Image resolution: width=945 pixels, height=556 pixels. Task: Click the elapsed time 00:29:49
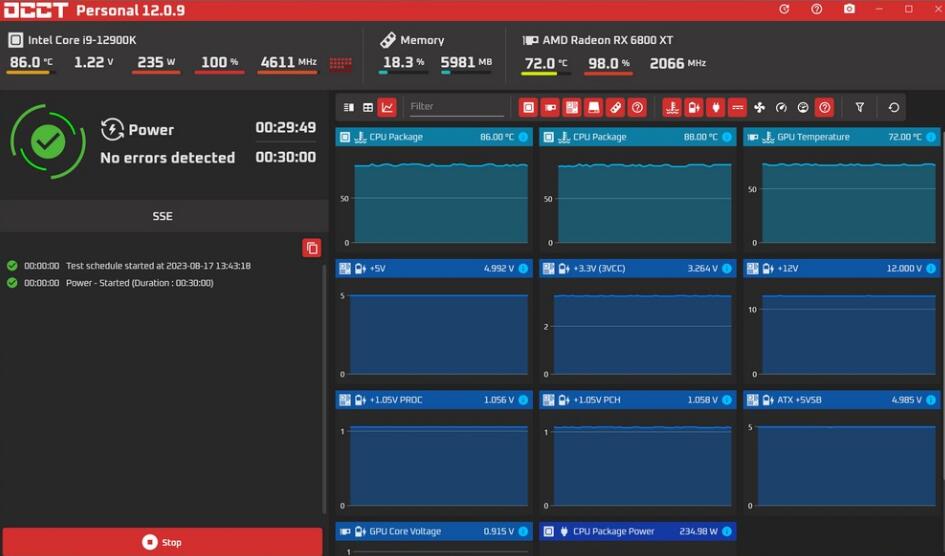click(286, 127)
